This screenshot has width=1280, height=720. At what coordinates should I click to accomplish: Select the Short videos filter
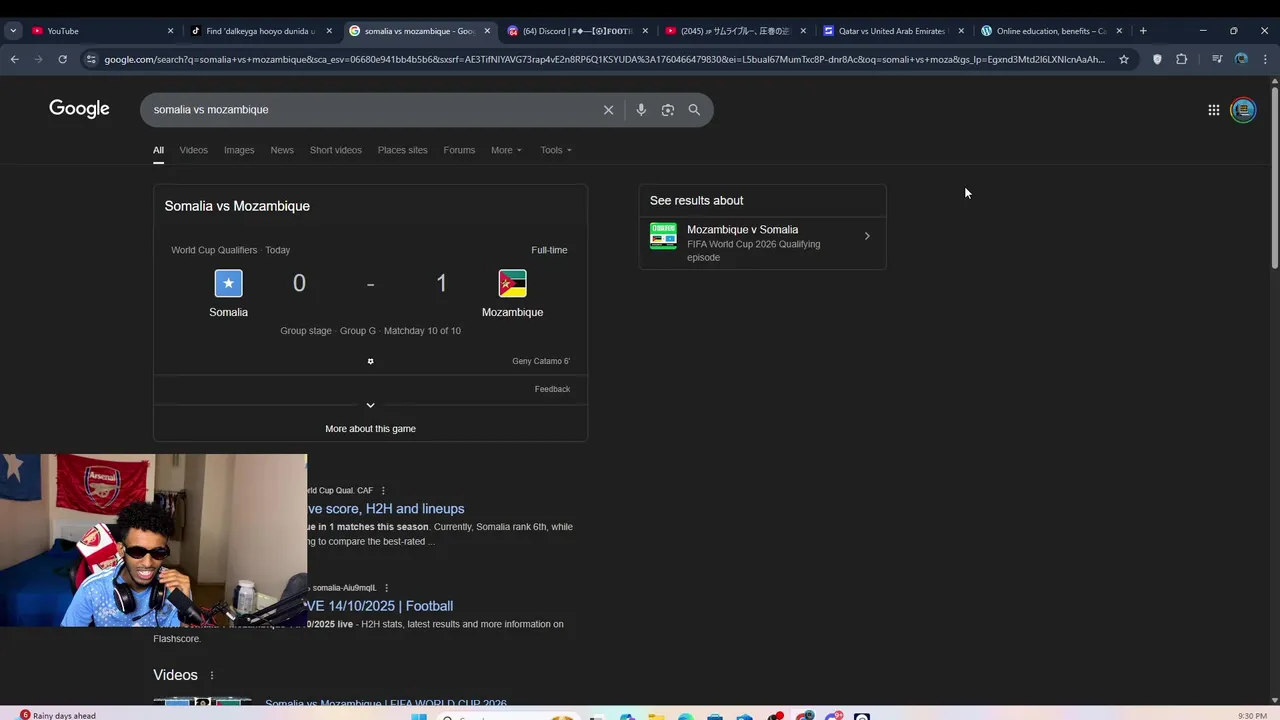pos(336,150)
